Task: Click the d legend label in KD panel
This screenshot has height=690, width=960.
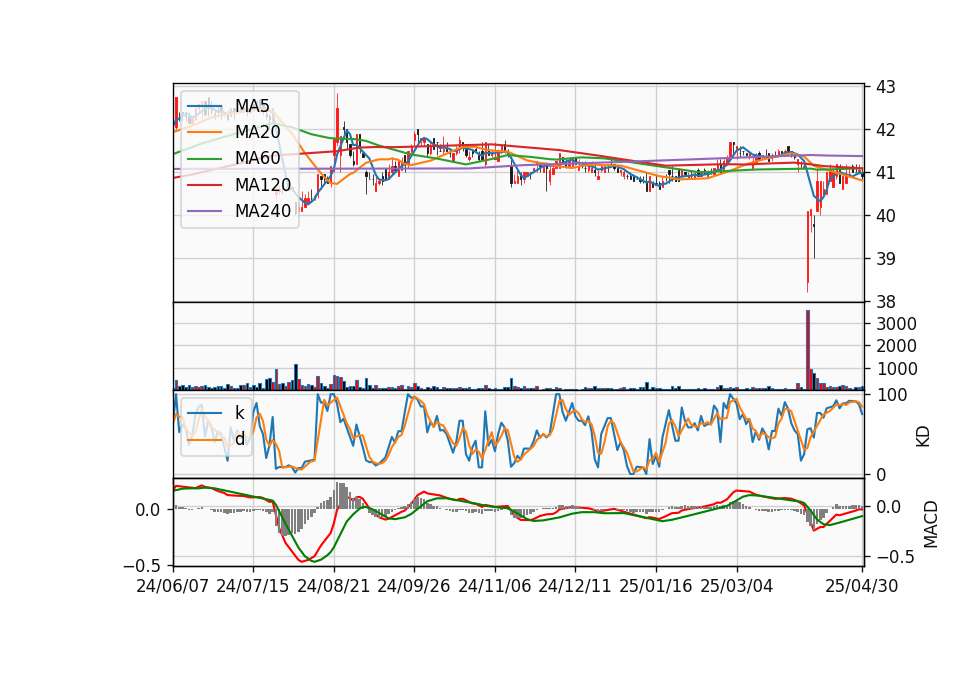Action: [240, 438]
